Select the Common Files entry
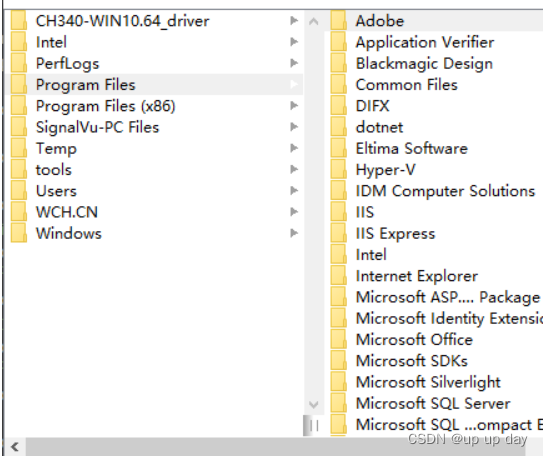 407,85
